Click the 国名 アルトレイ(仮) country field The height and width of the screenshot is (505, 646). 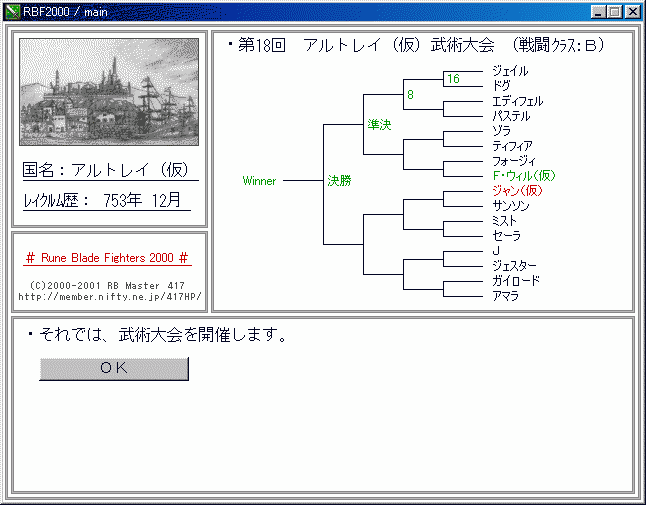pyautogui.click(x=106, y=170)
